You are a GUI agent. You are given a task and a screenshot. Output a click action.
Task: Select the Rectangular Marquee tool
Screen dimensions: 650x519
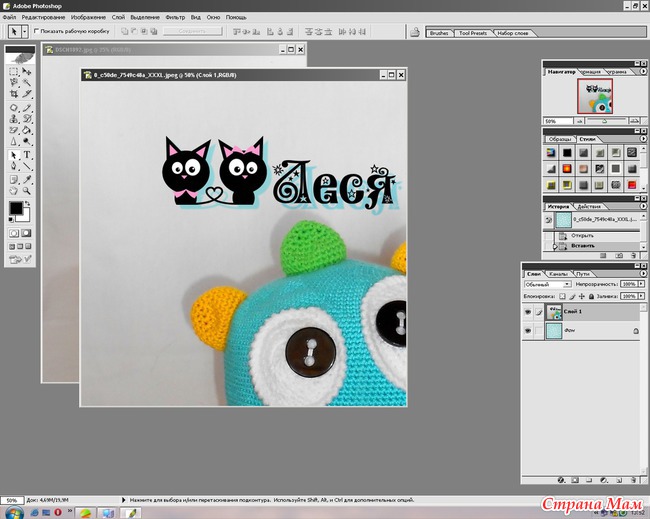point(13,72)
